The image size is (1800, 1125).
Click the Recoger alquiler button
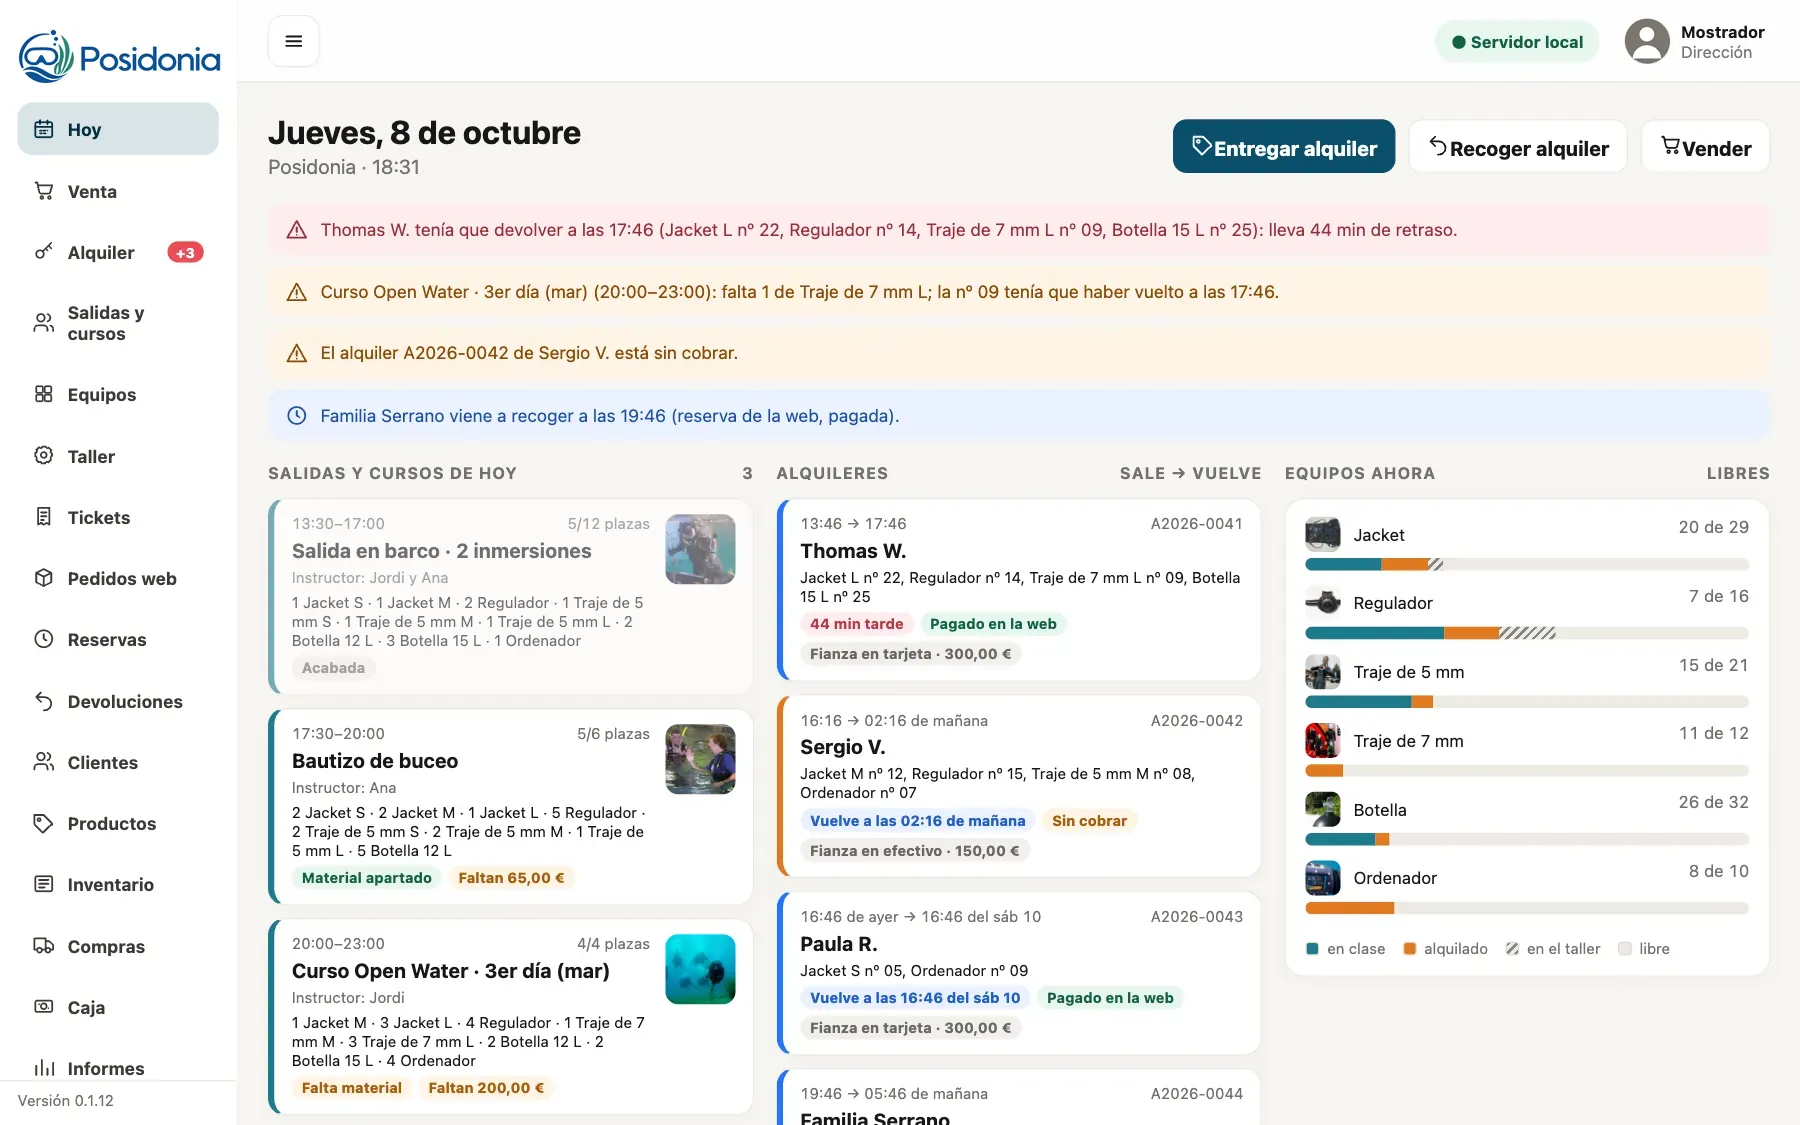1518,147
